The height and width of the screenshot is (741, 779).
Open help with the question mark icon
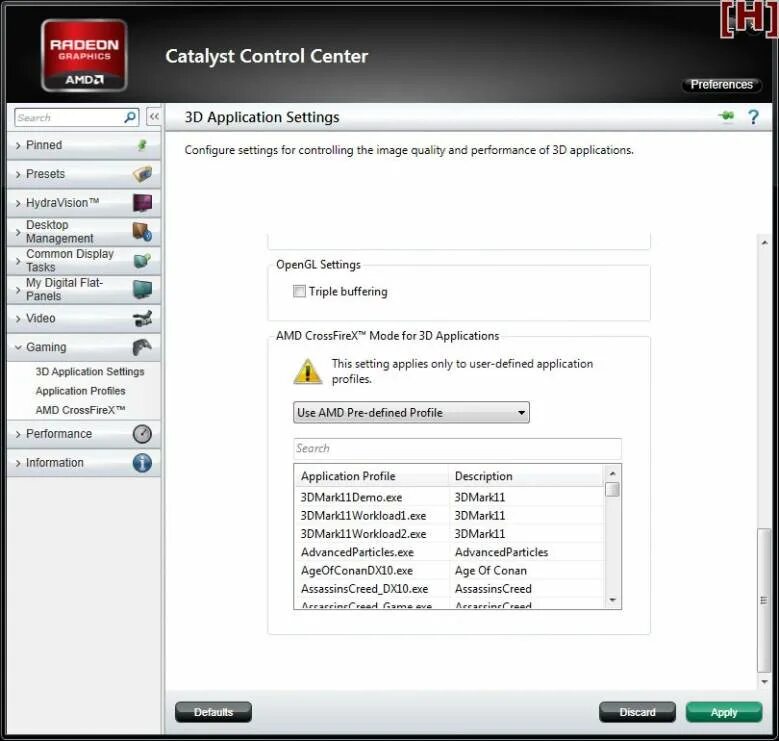pos(753,117)
